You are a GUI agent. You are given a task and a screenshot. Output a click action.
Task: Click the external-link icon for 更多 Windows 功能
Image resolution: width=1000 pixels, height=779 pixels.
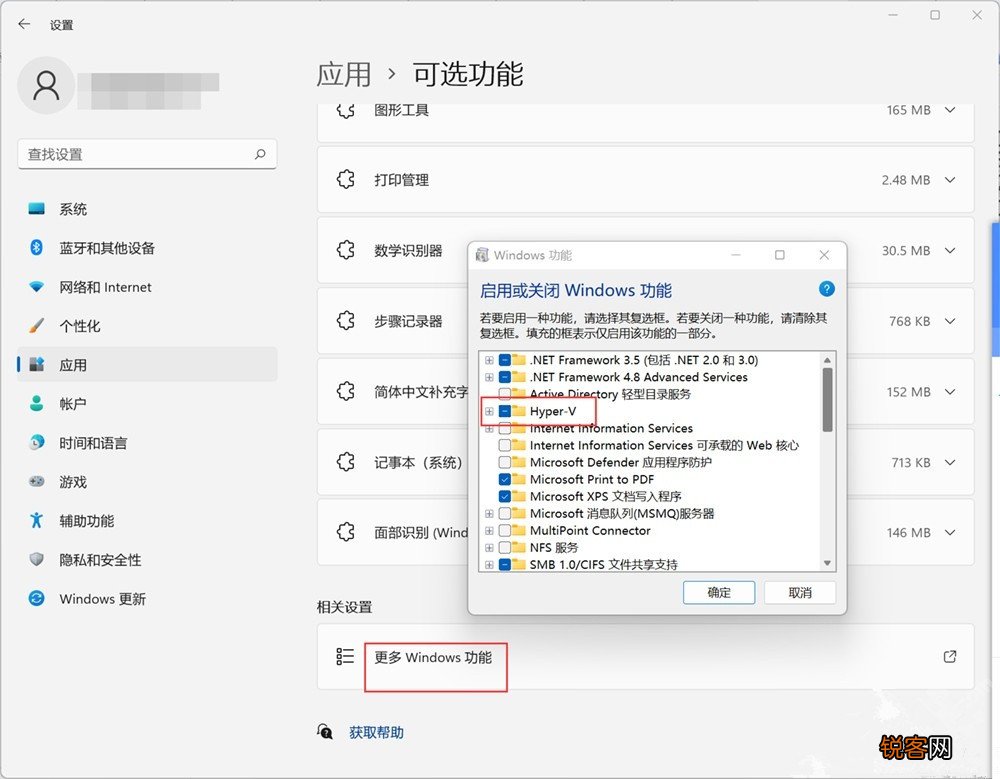950,657
